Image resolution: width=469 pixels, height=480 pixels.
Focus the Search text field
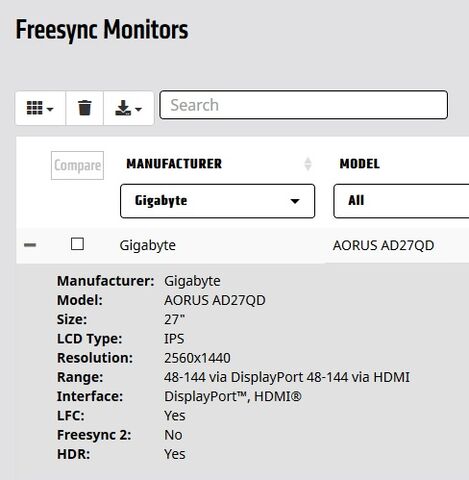pos(303,105)
